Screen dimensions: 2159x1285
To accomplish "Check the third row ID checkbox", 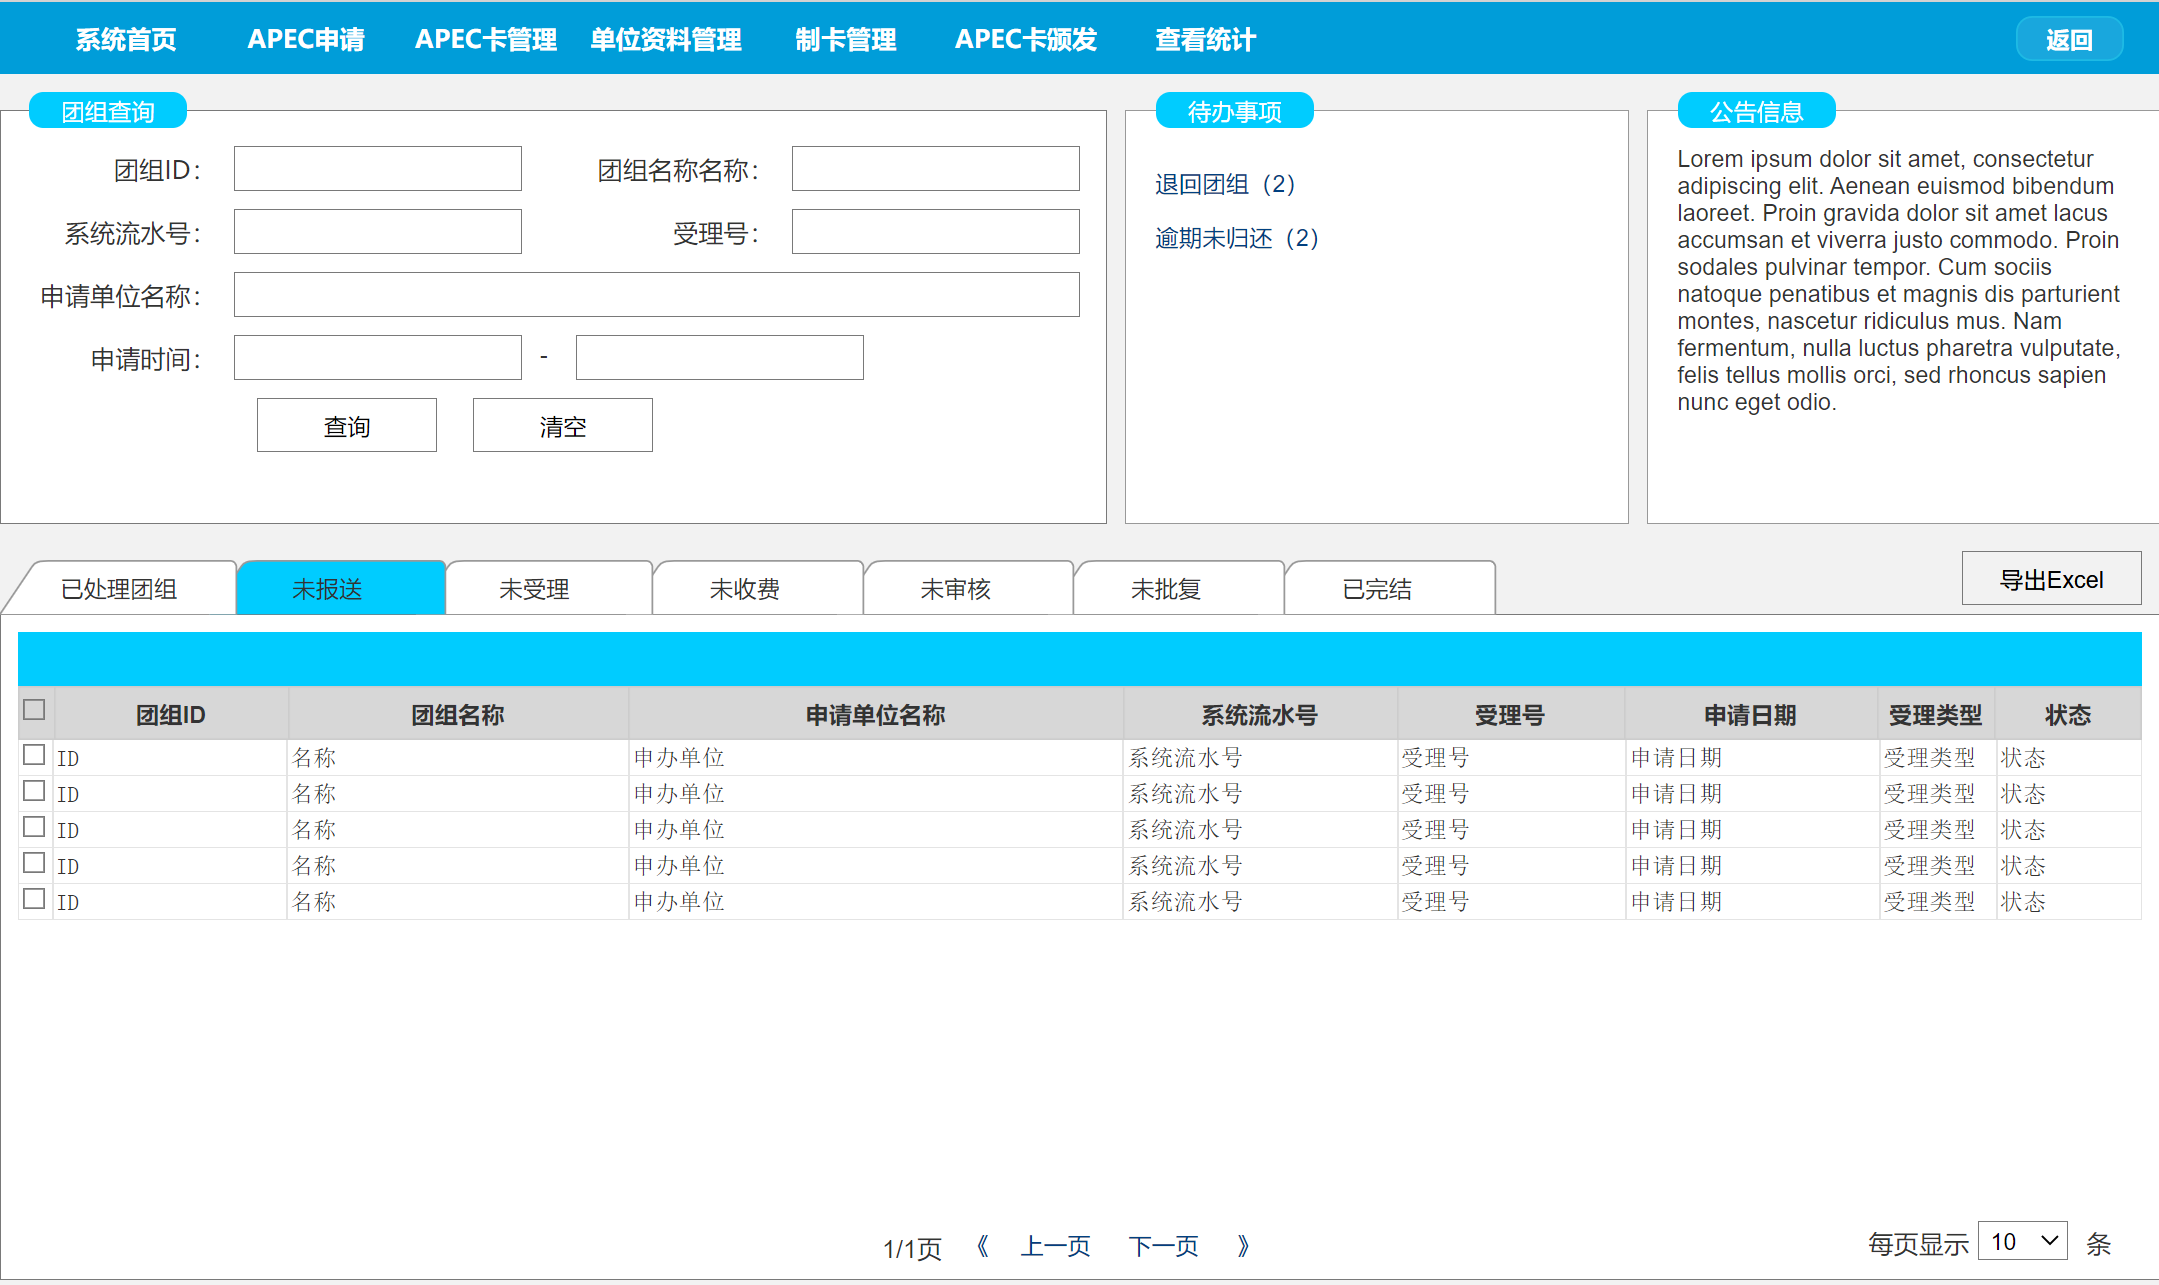I will coord(34,827).
